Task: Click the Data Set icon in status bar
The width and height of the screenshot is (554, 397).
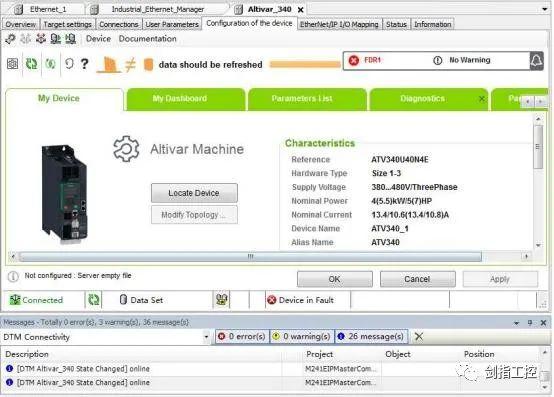Action: (123, 300)
